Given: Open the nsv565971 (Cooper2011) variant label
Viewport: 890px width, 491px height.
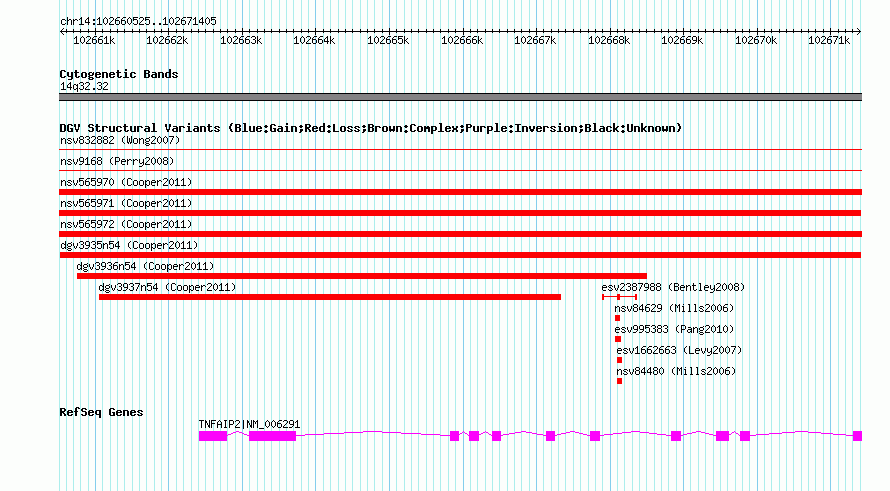Looking at the screenshot, I should tap(126, 203).
